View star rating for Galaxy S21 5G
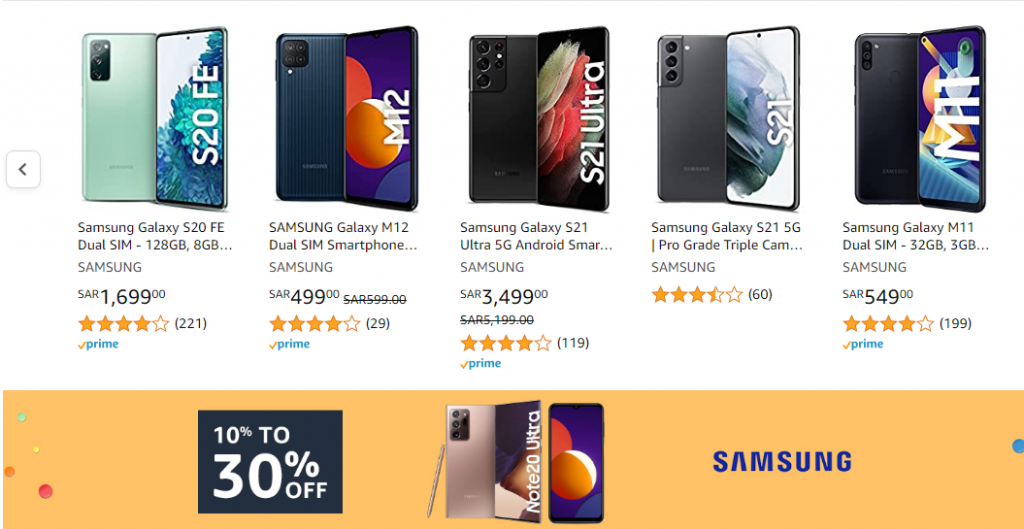The width and height of the screenshot is (1024, 529). [x=697, y=295]
